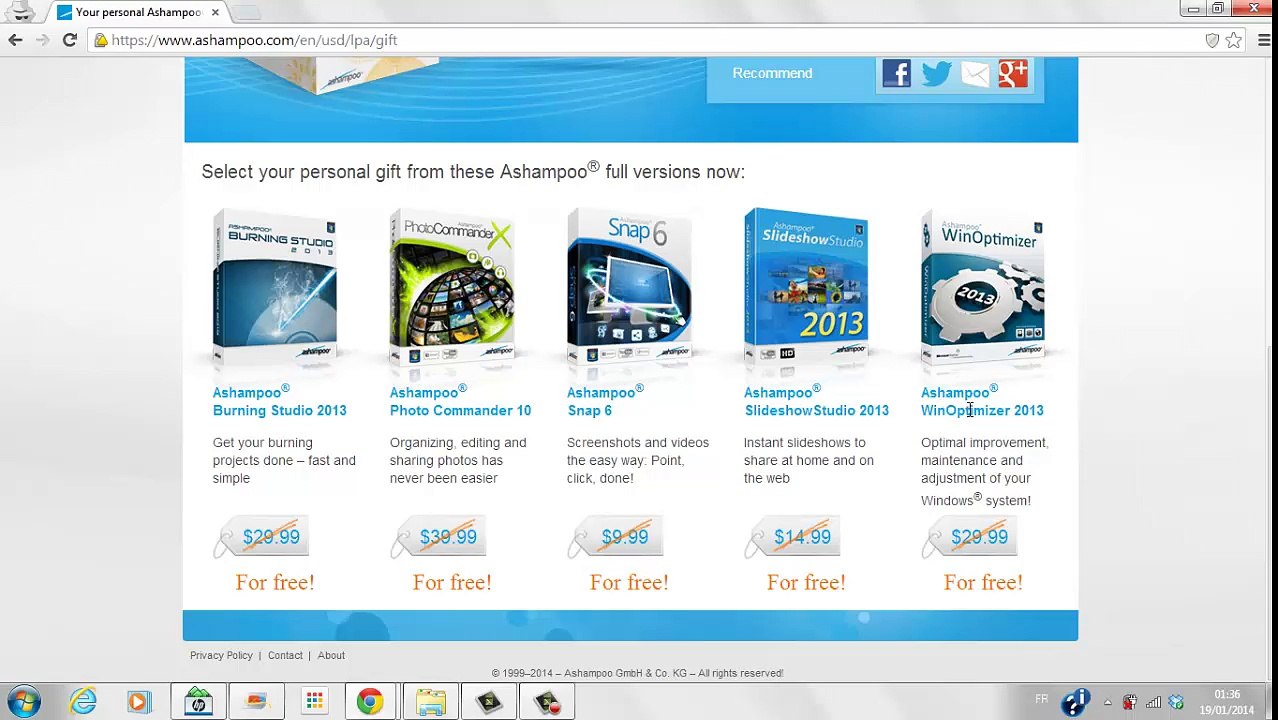
Task: Open Ashampoo Snap 6 link
Action: coord(605,401)
